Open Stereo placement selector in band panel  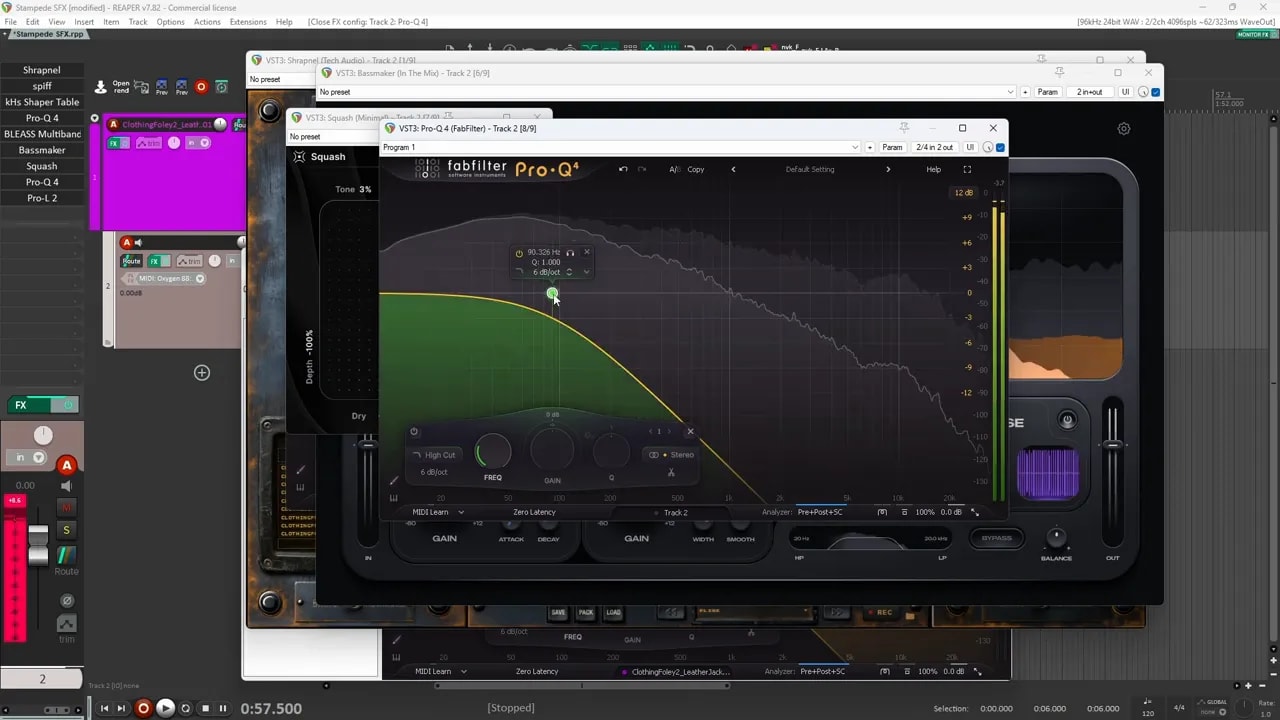click(x=671, y=455)
